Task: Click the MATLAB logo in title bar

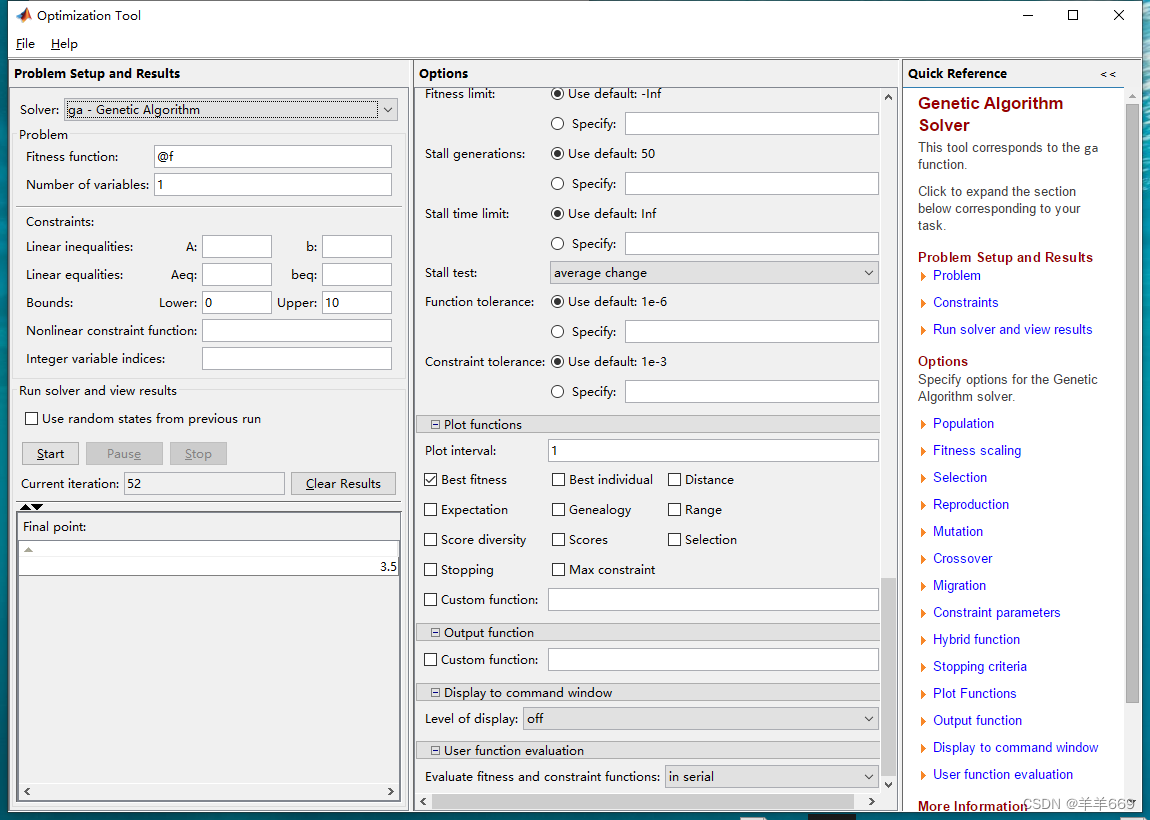Action: pos(23,15)
